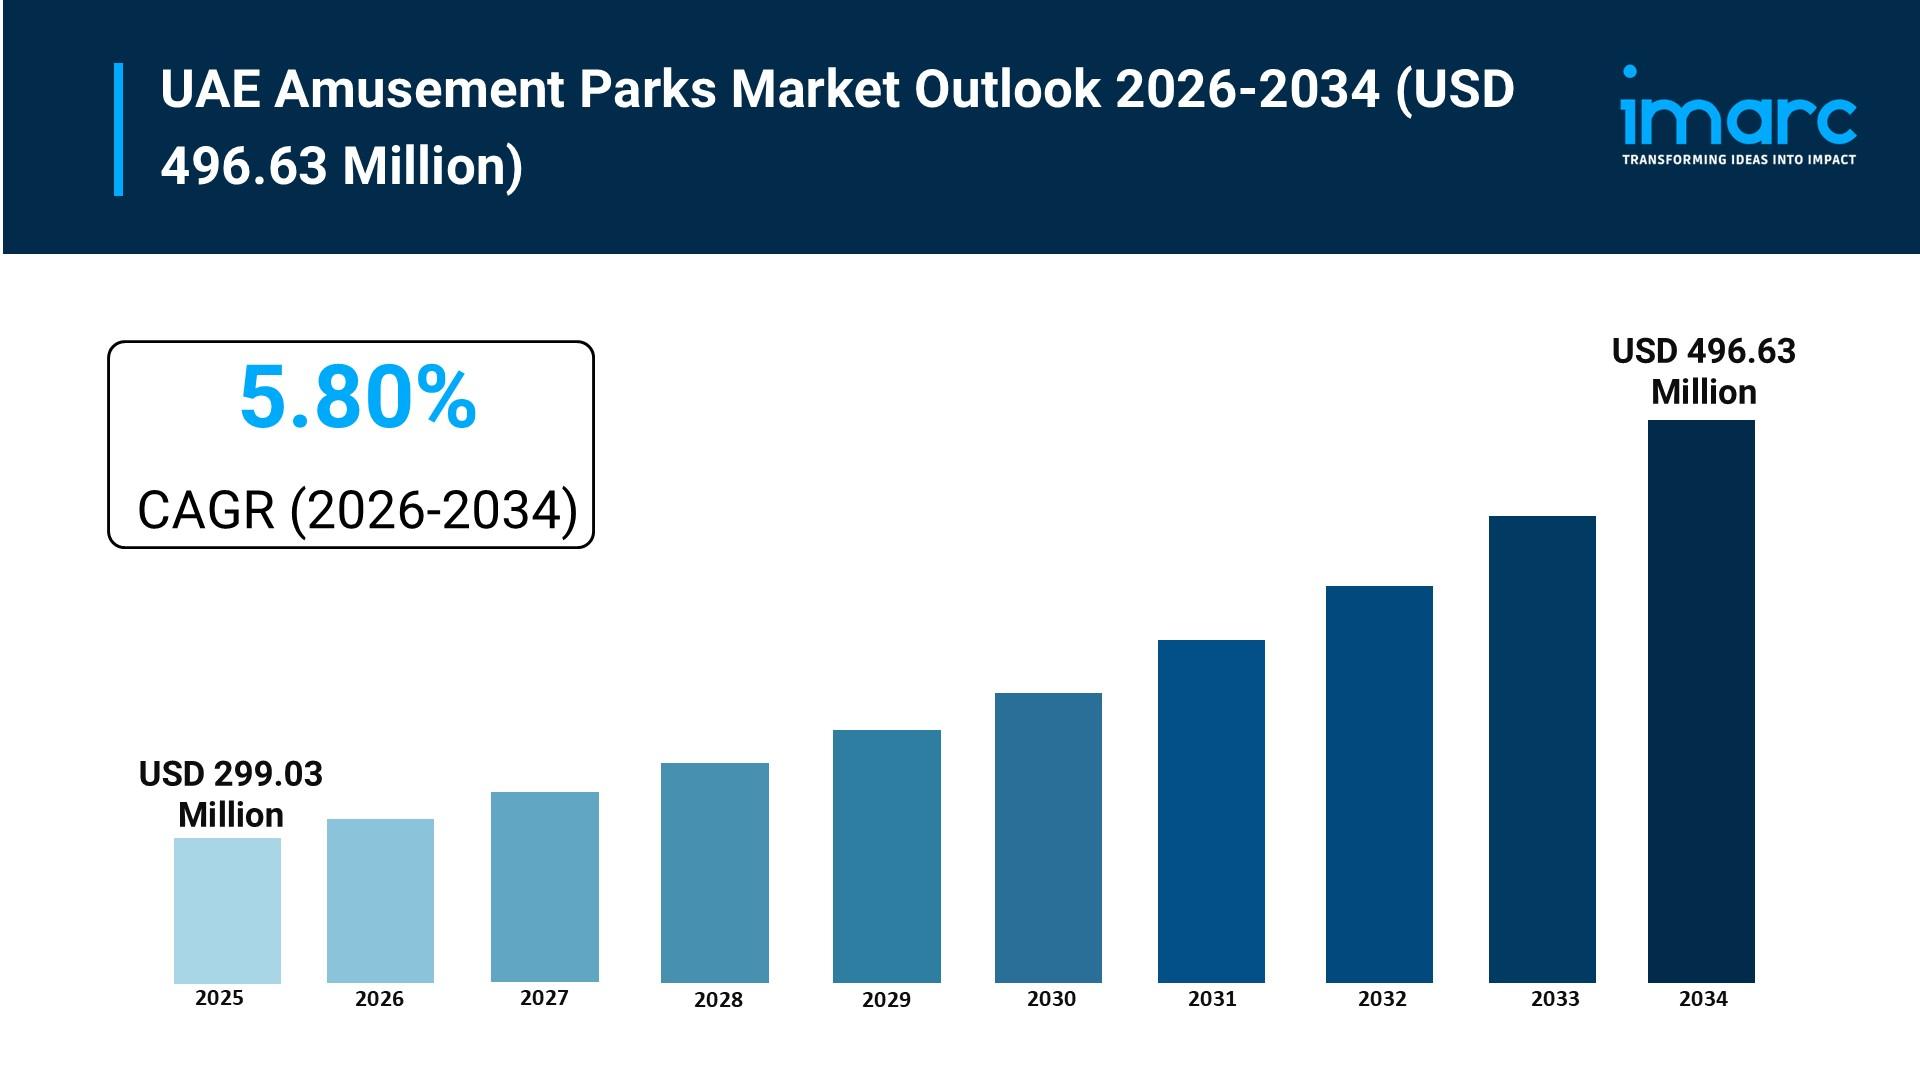This screenshot has height=1080, width=1920.
Task: Click the CAGR (2026-2034) label
Action: 357,510
